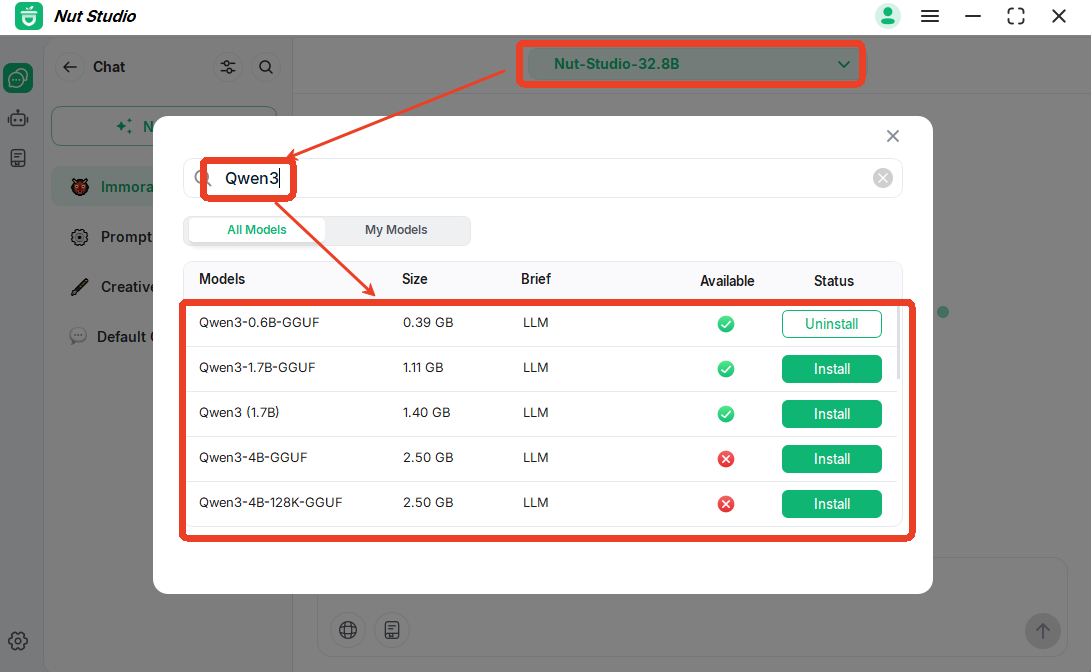Screen dimensions: 1091x672
Task: Click the Default chat bubble icon
Action: tap(78, 337)
